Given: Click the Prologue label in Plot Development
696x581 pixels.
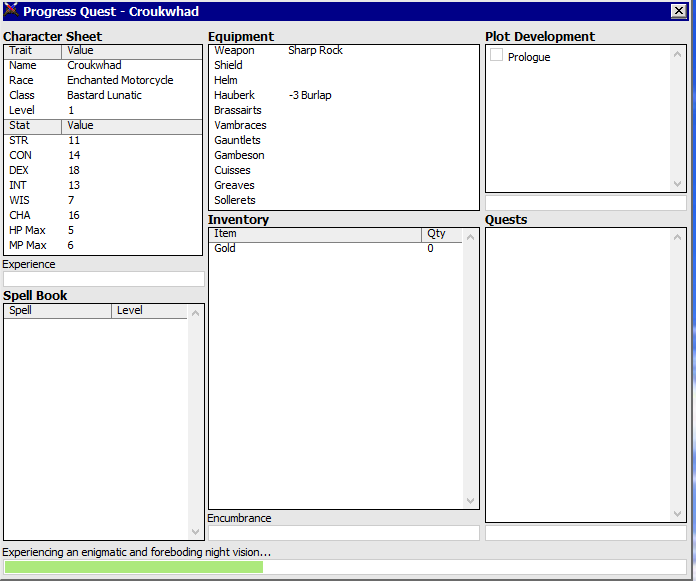Looking at the screenshot, I should pos(529,57).
